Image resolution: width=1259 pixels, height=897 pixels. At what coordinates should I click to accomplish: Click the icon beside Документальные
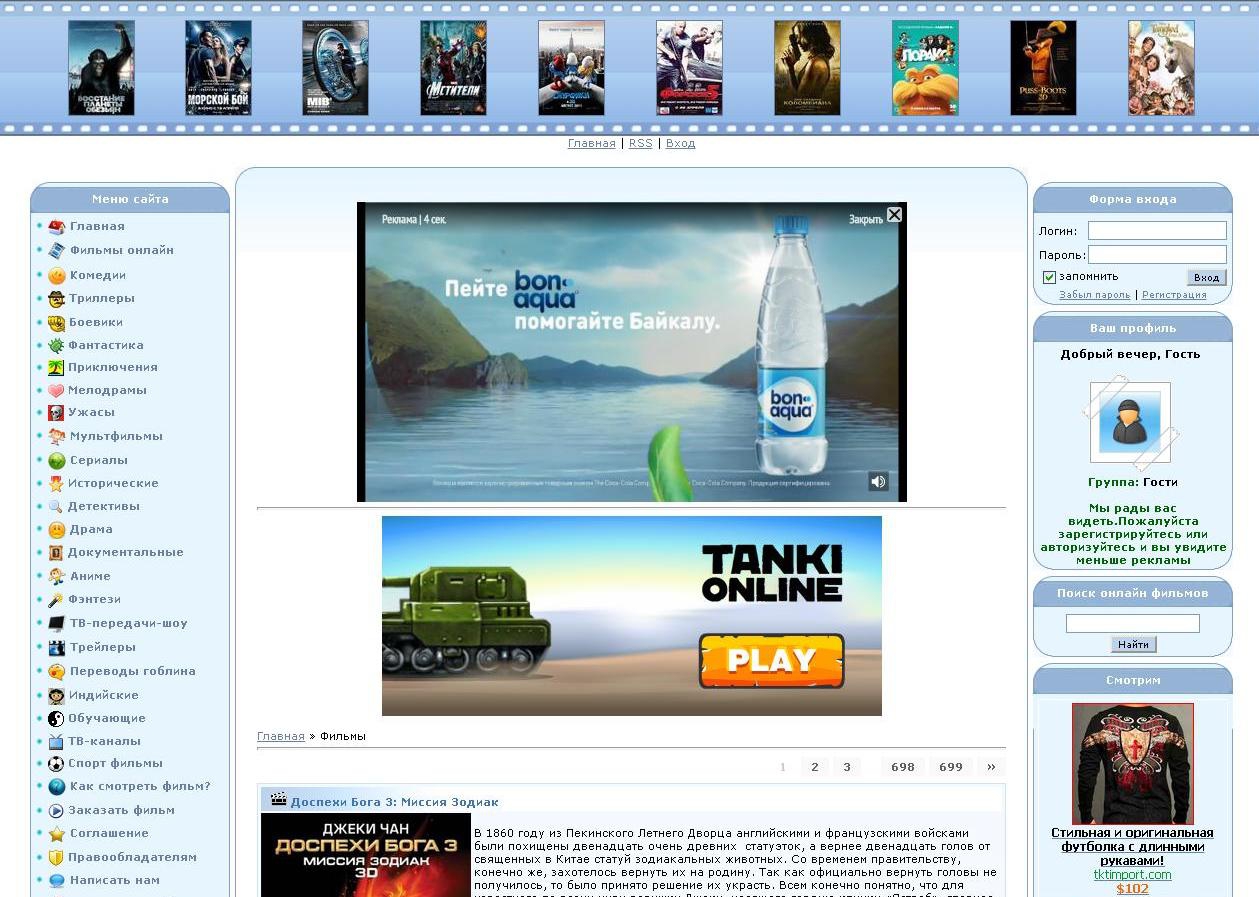(x=56, y=553)
